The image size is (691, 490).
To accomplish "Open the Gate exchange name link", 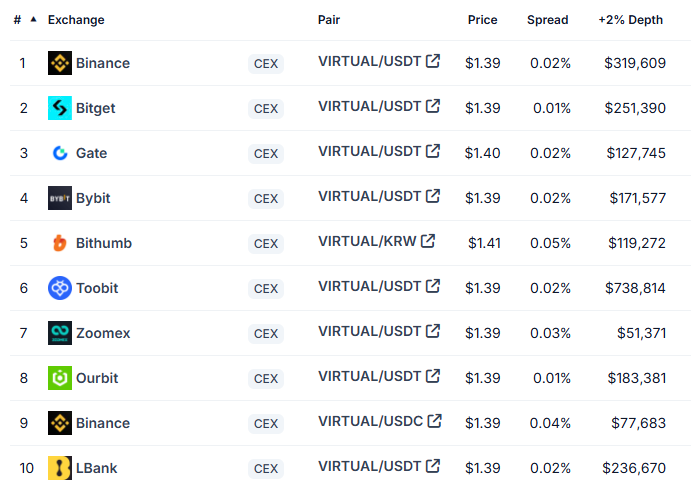I will pyautogui.click(x=92, y=153).
